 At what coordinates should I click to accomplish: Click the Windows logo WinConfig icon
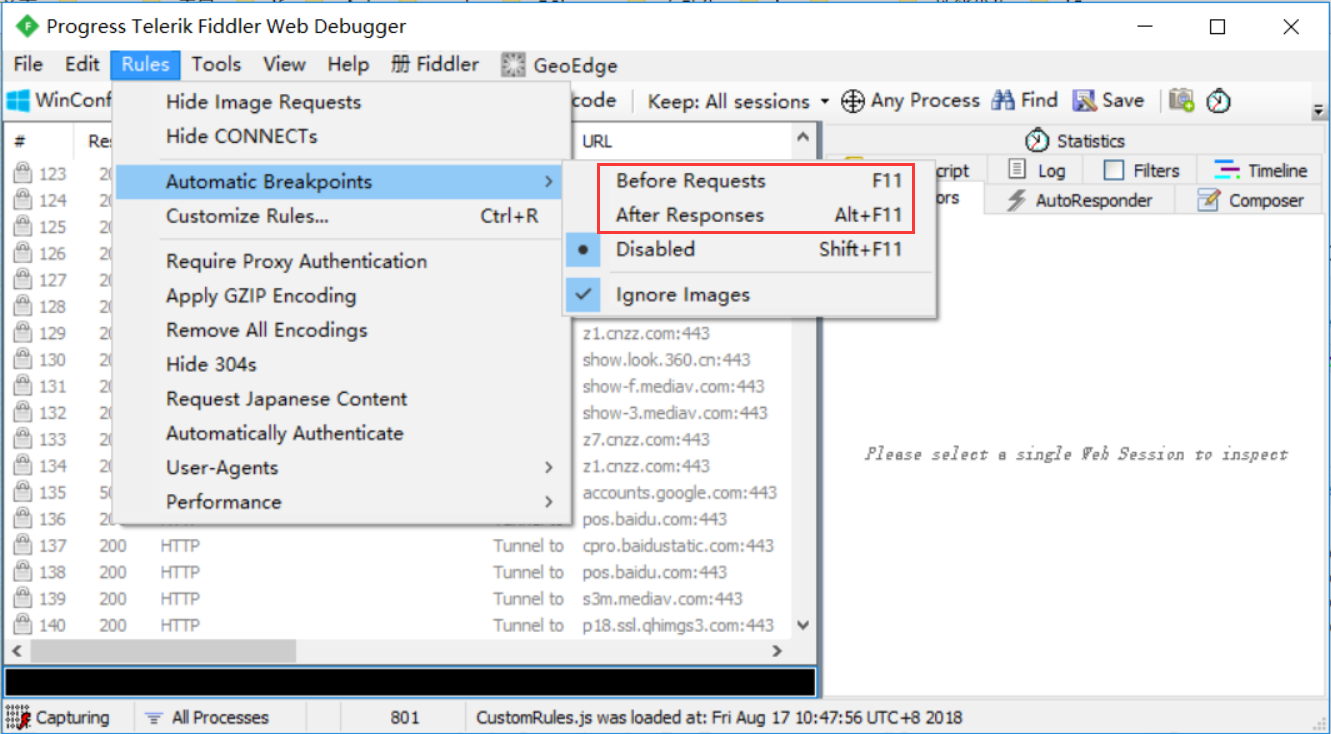[x=18, y=100]
